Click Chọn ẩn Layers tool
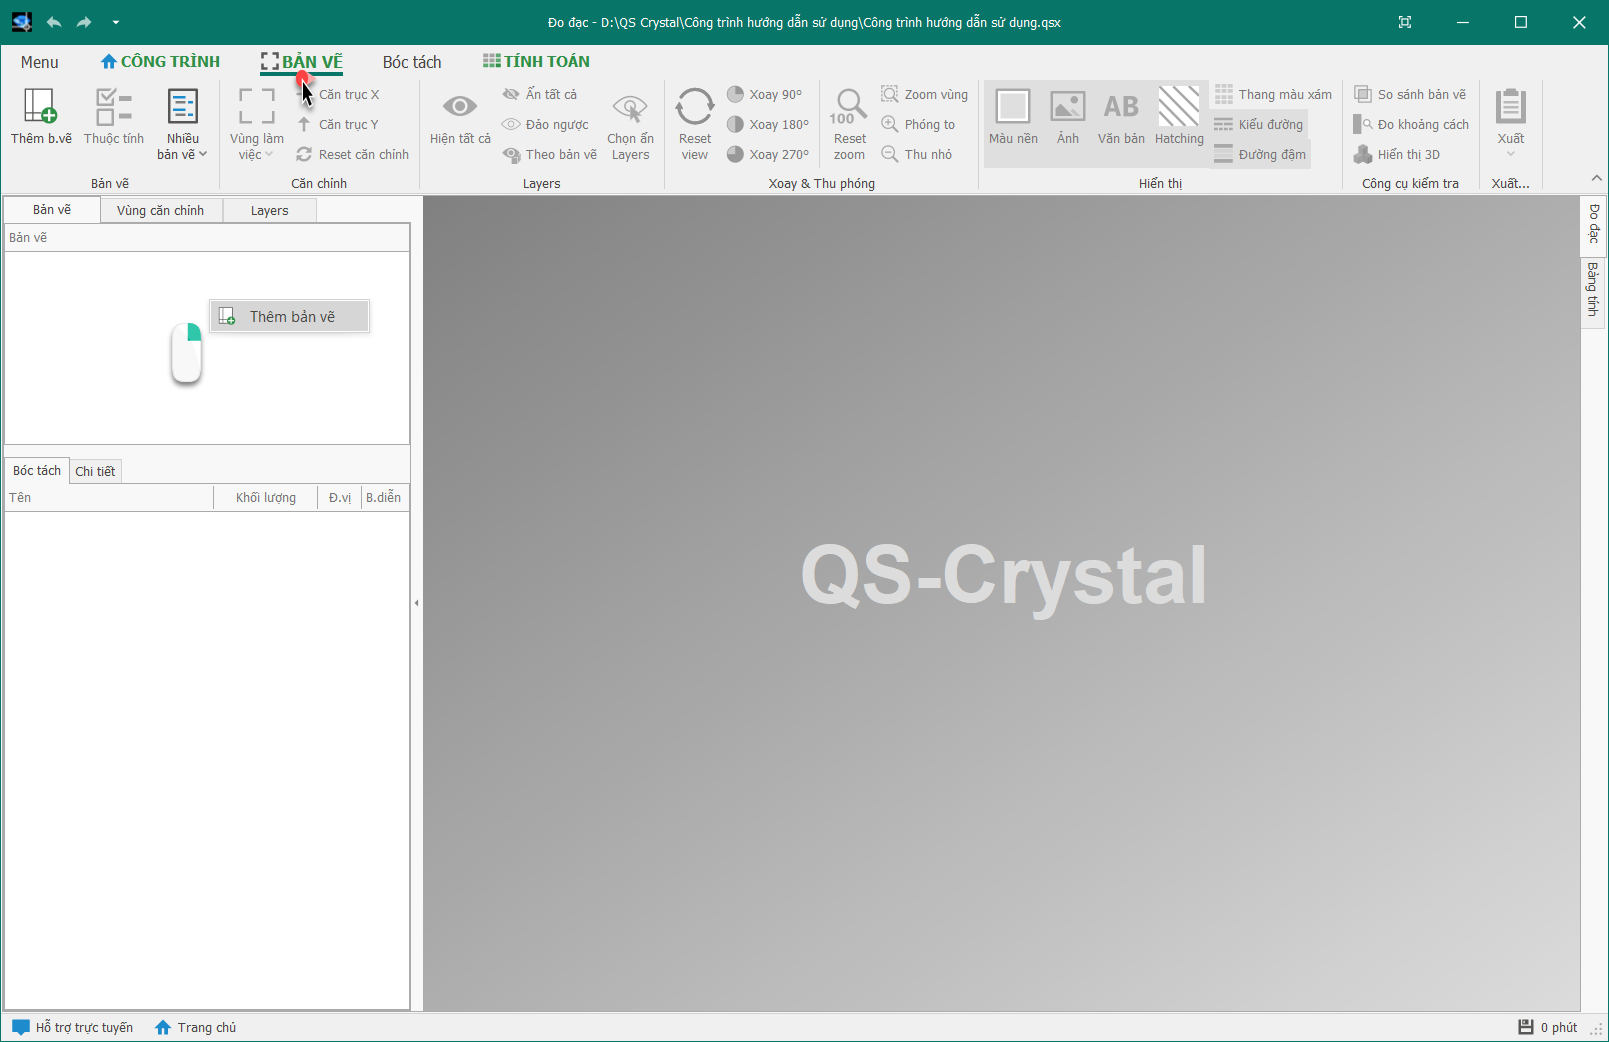The height and width of the screenshot is (1042, 1609). pyautogui.click(x=630, y=123)
